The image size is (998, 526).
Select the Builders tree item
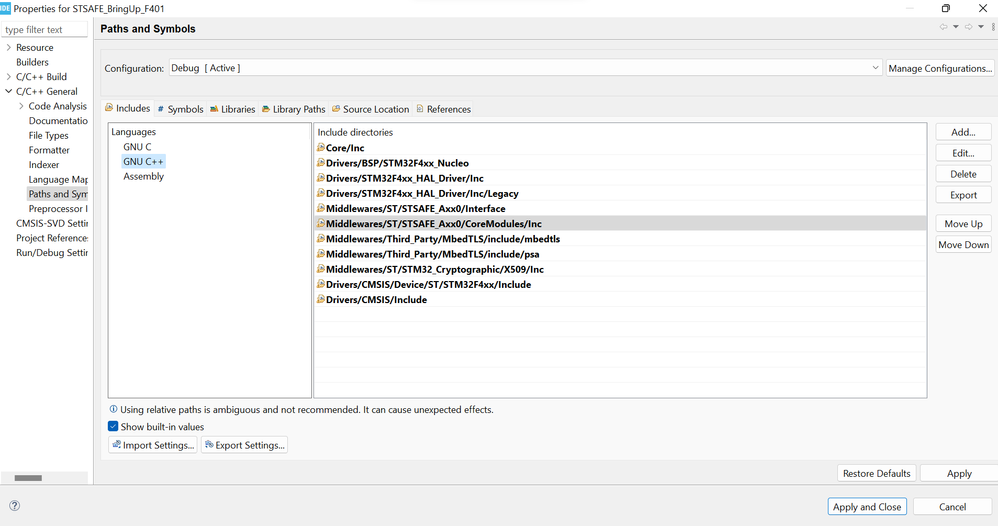coord(32,62)
